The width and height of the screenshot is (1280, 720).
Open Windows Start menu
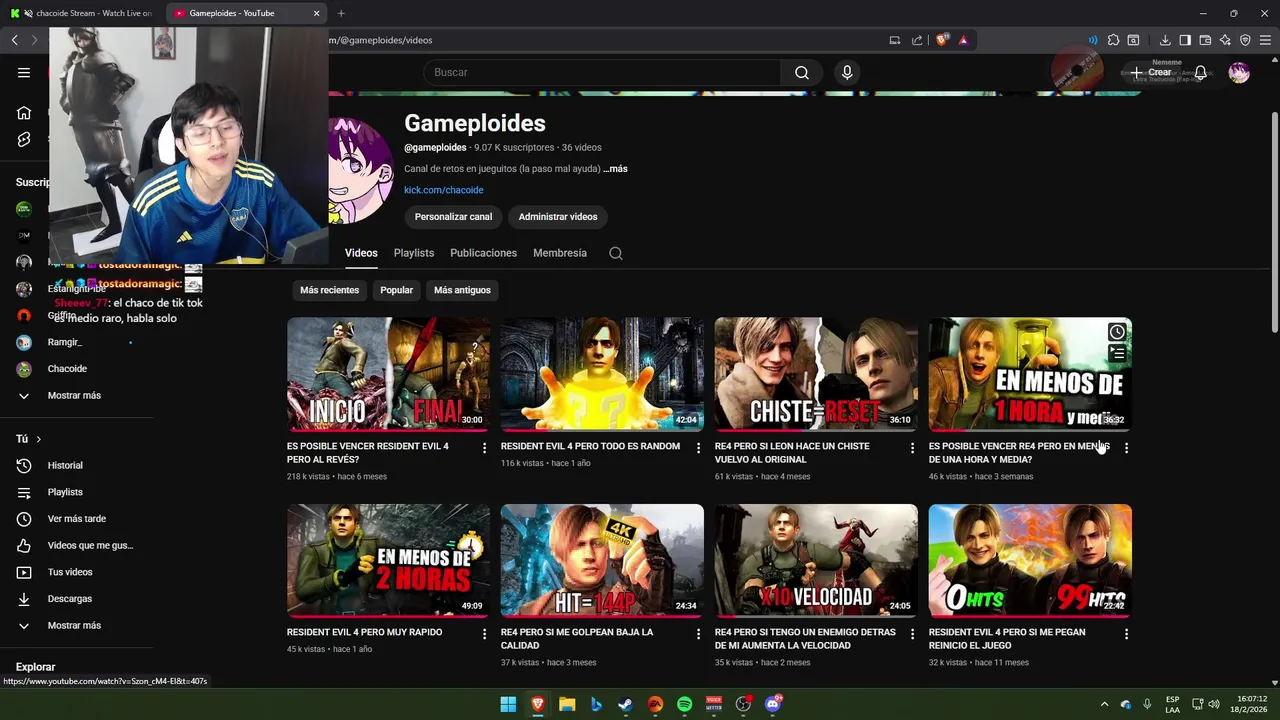pyautogui.click(x=508, y=704)
